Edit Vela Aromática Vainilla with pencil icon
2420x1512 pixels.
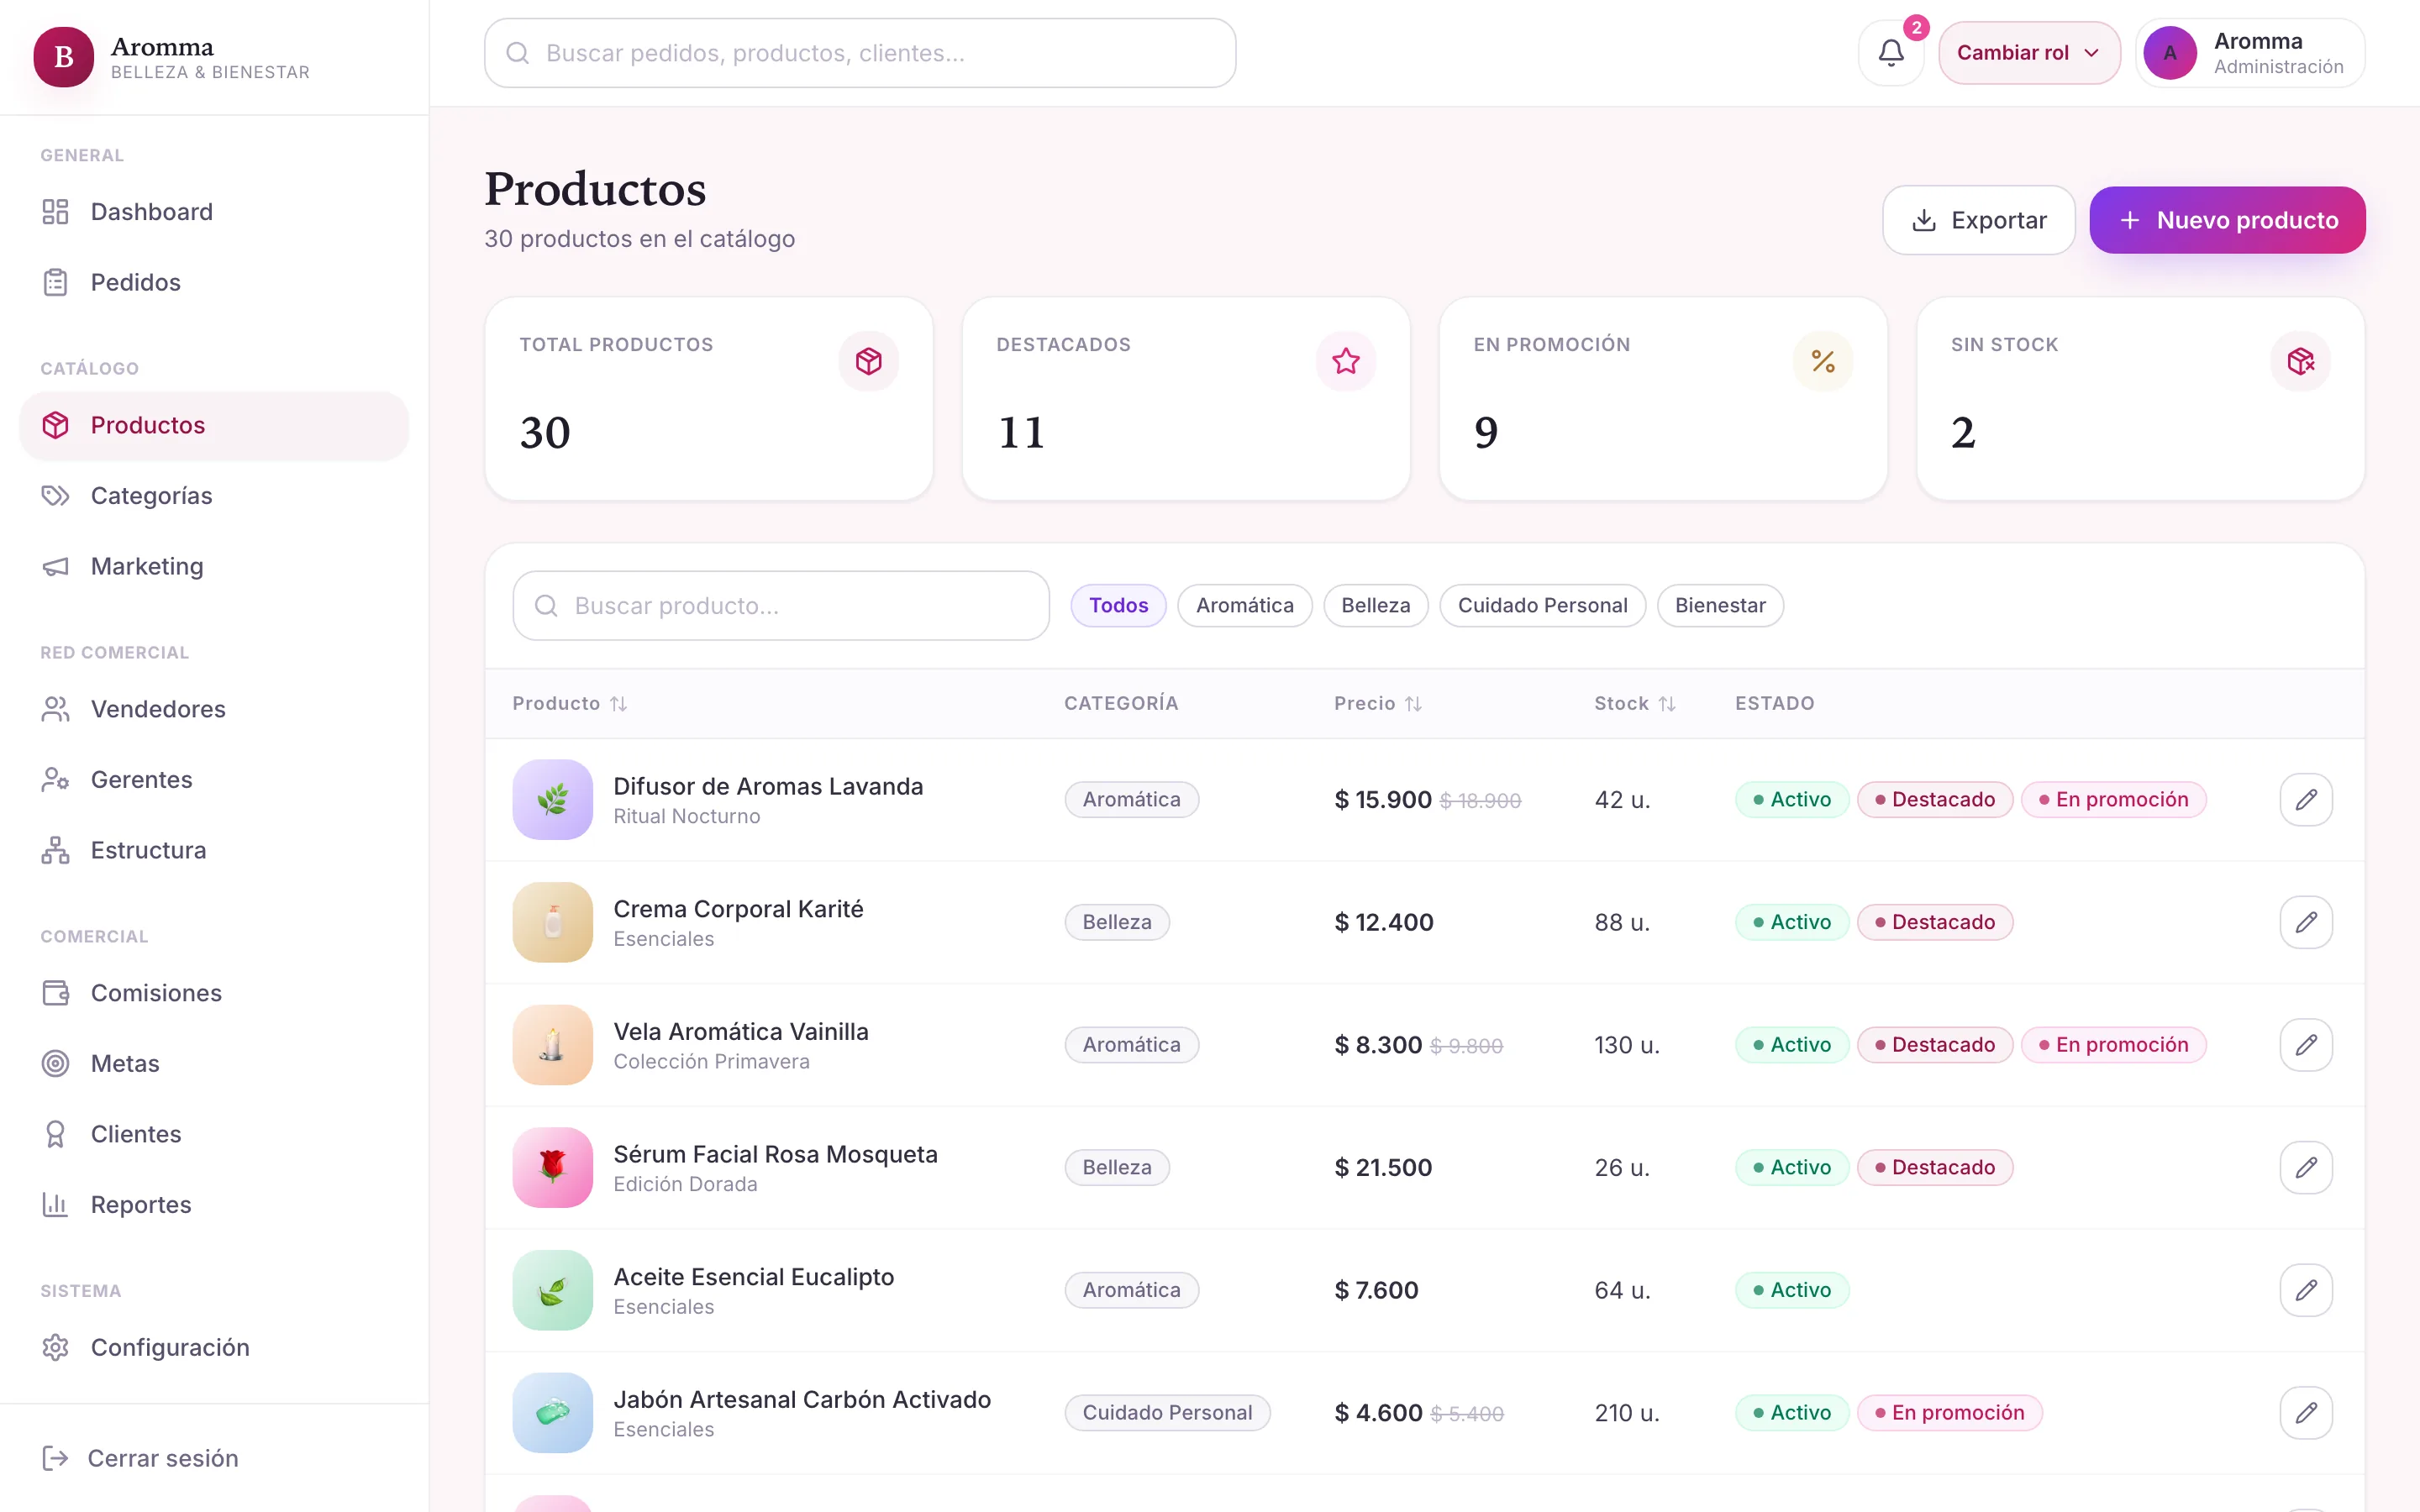(2306, 1045)
